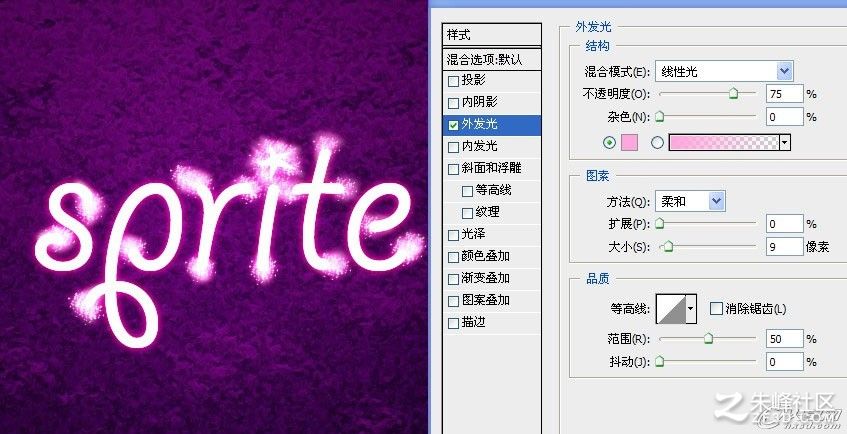Image resolution: width=847 pixels, height=434 pixels.
Task: Uncheck the 外发光 outer glow checkbox
Action: click(x=453, y=125)
